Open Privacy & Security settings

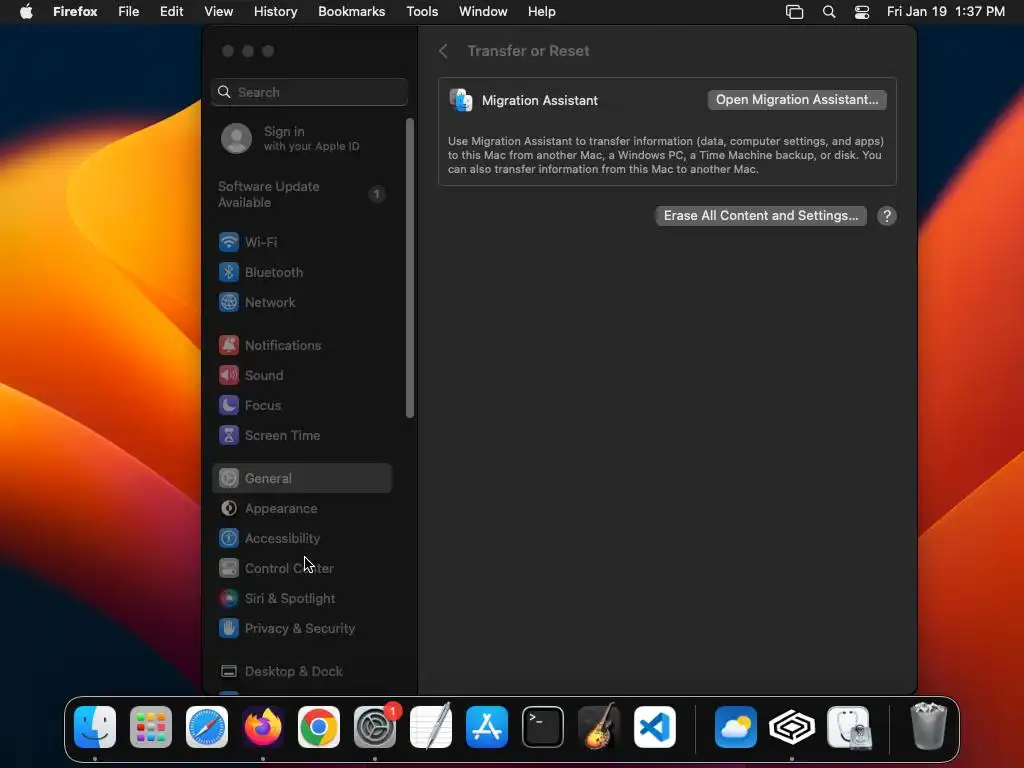[x=302, y=629]
